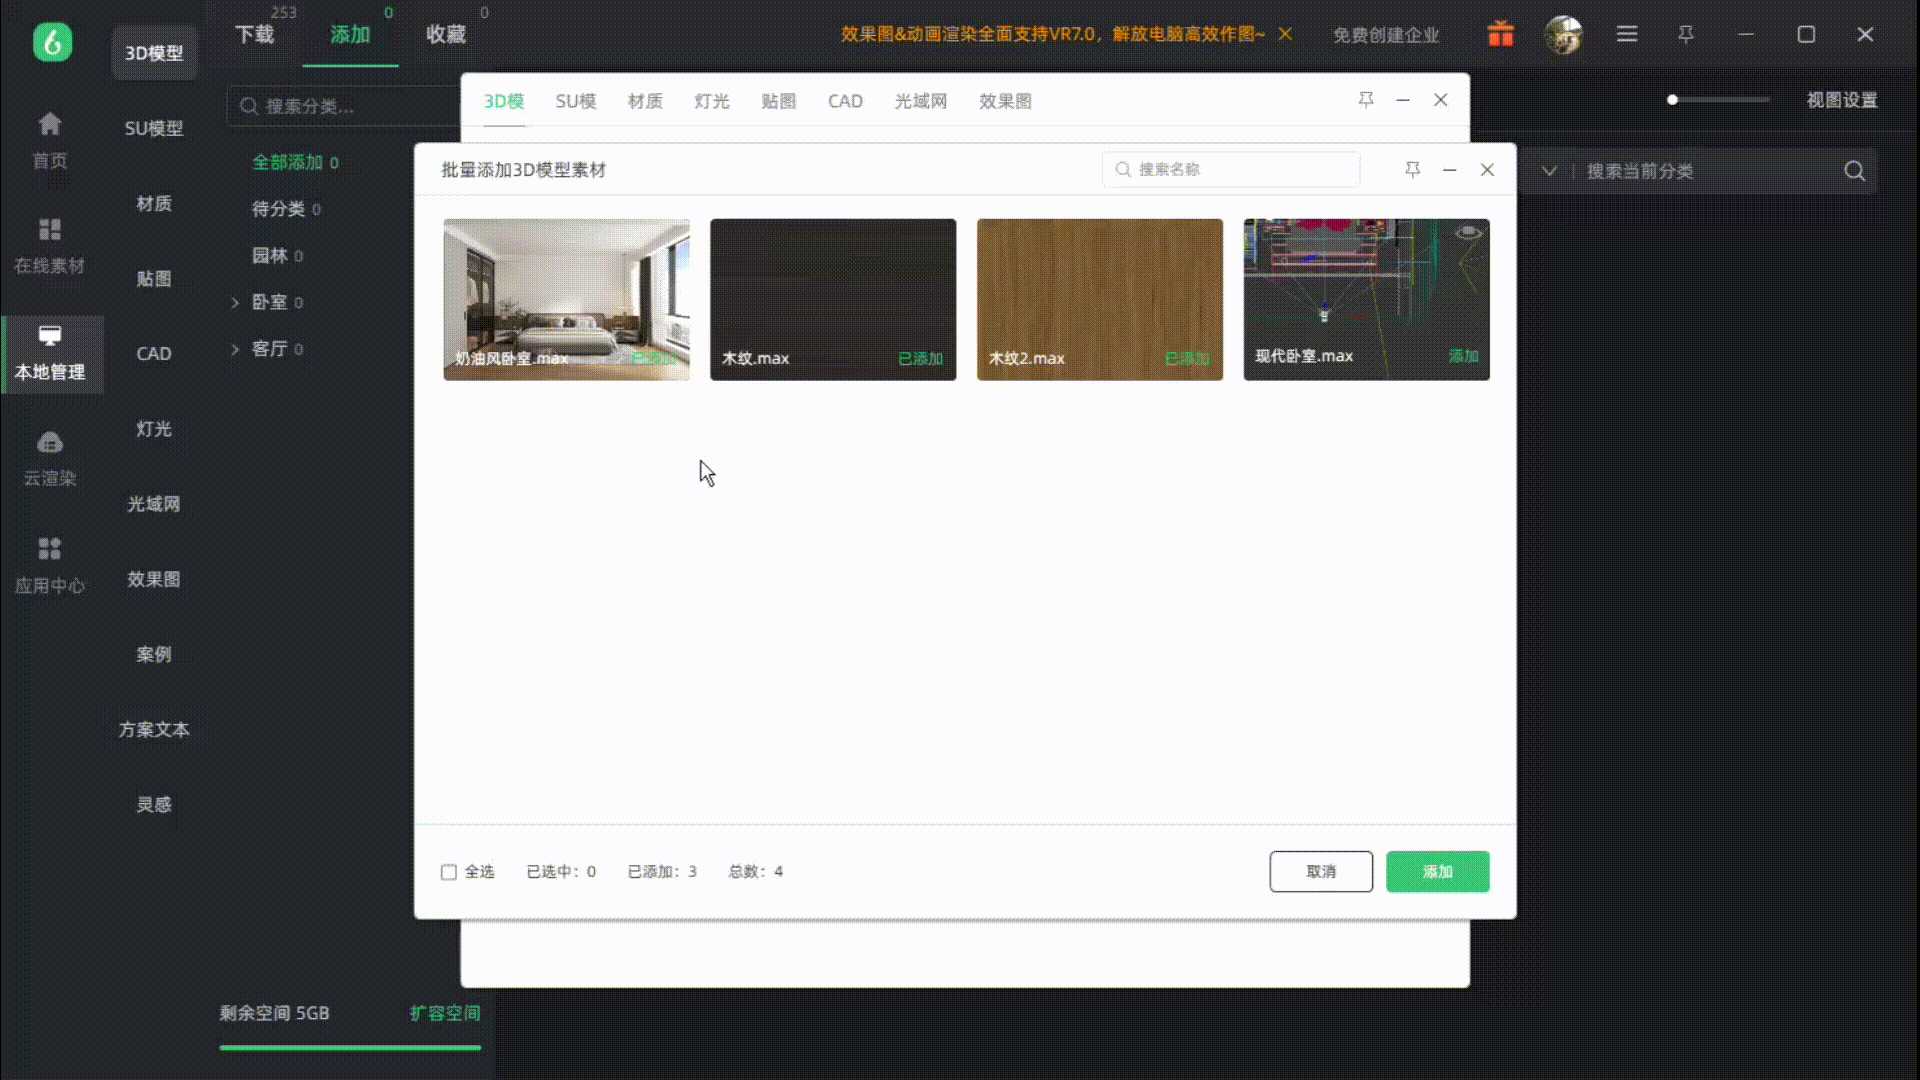Select the 灯光 tab in window
This screenshot has height=1080, width=1920.
[x=711, y=101]
